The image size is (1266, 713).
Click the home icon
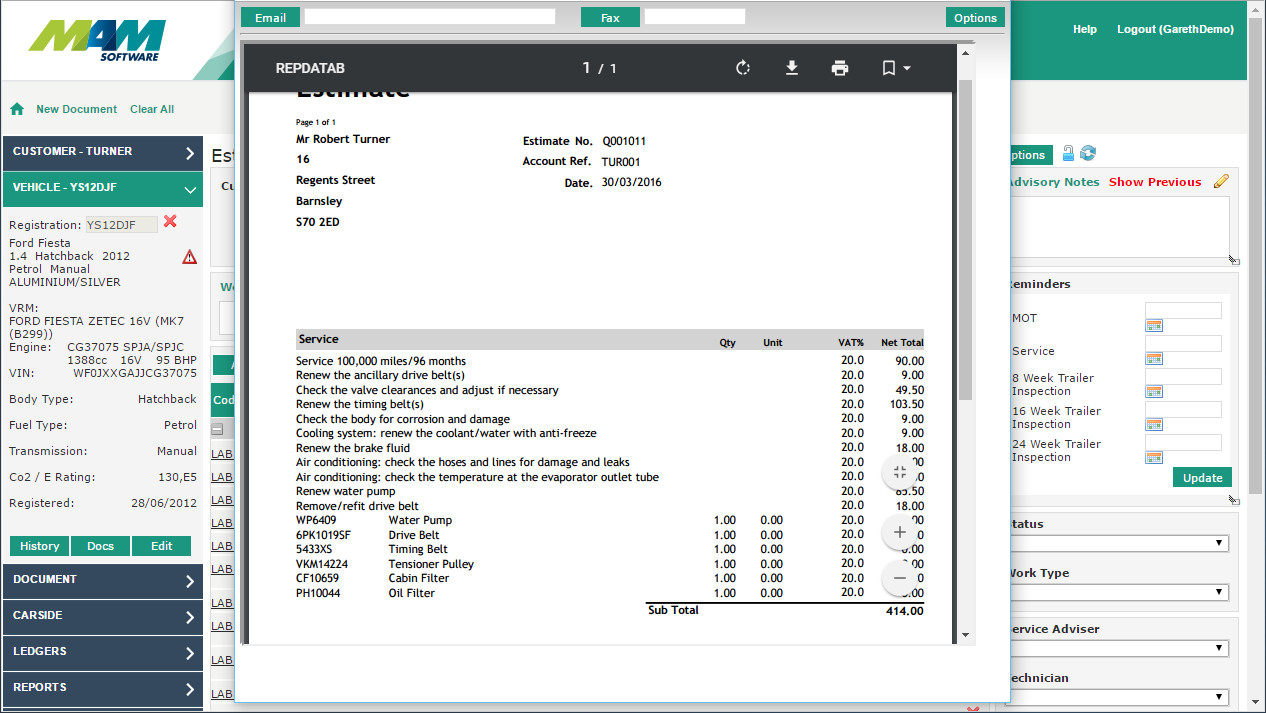[x=17, y=109]
